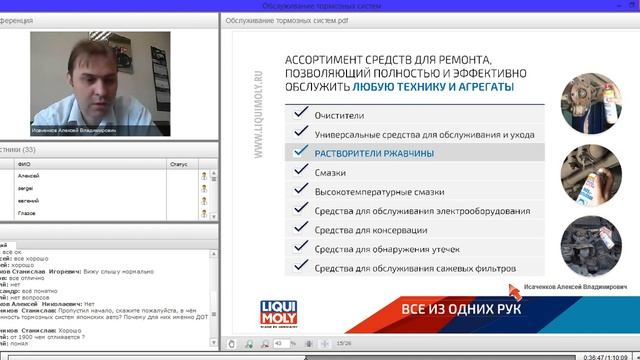Click the user icon in Глазов's row
This screenshot has width=640, height=360.
[x=204, y=213]
